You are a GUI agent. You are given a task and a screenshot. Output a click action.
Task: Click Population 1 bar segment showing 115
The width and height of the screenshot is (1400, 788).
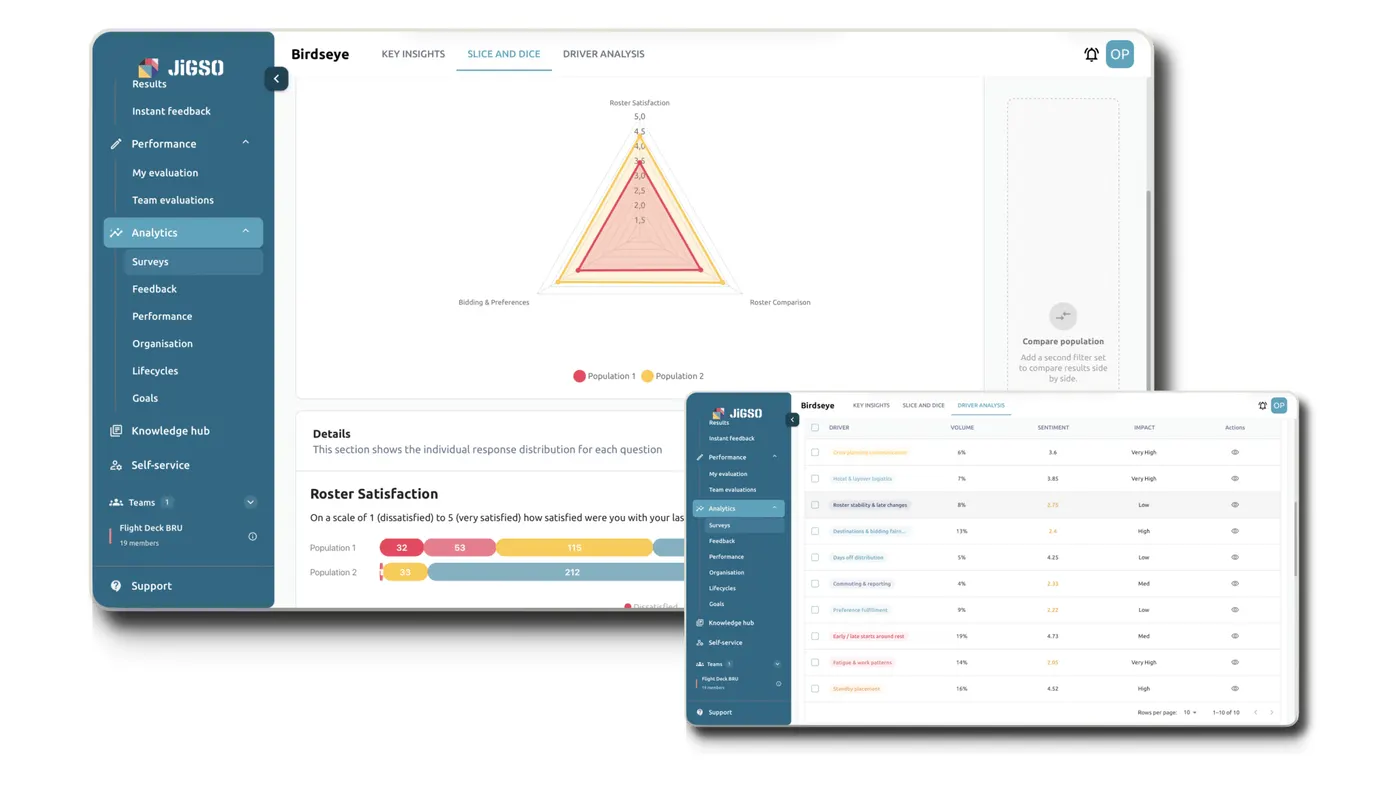[x=574, y=547]
